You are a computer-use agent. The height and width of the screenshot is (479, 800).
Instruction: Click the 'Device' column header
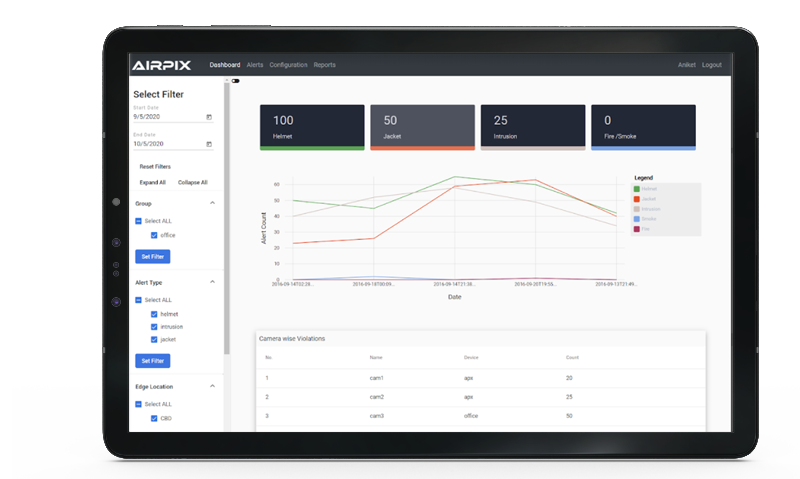pos(471,358)
